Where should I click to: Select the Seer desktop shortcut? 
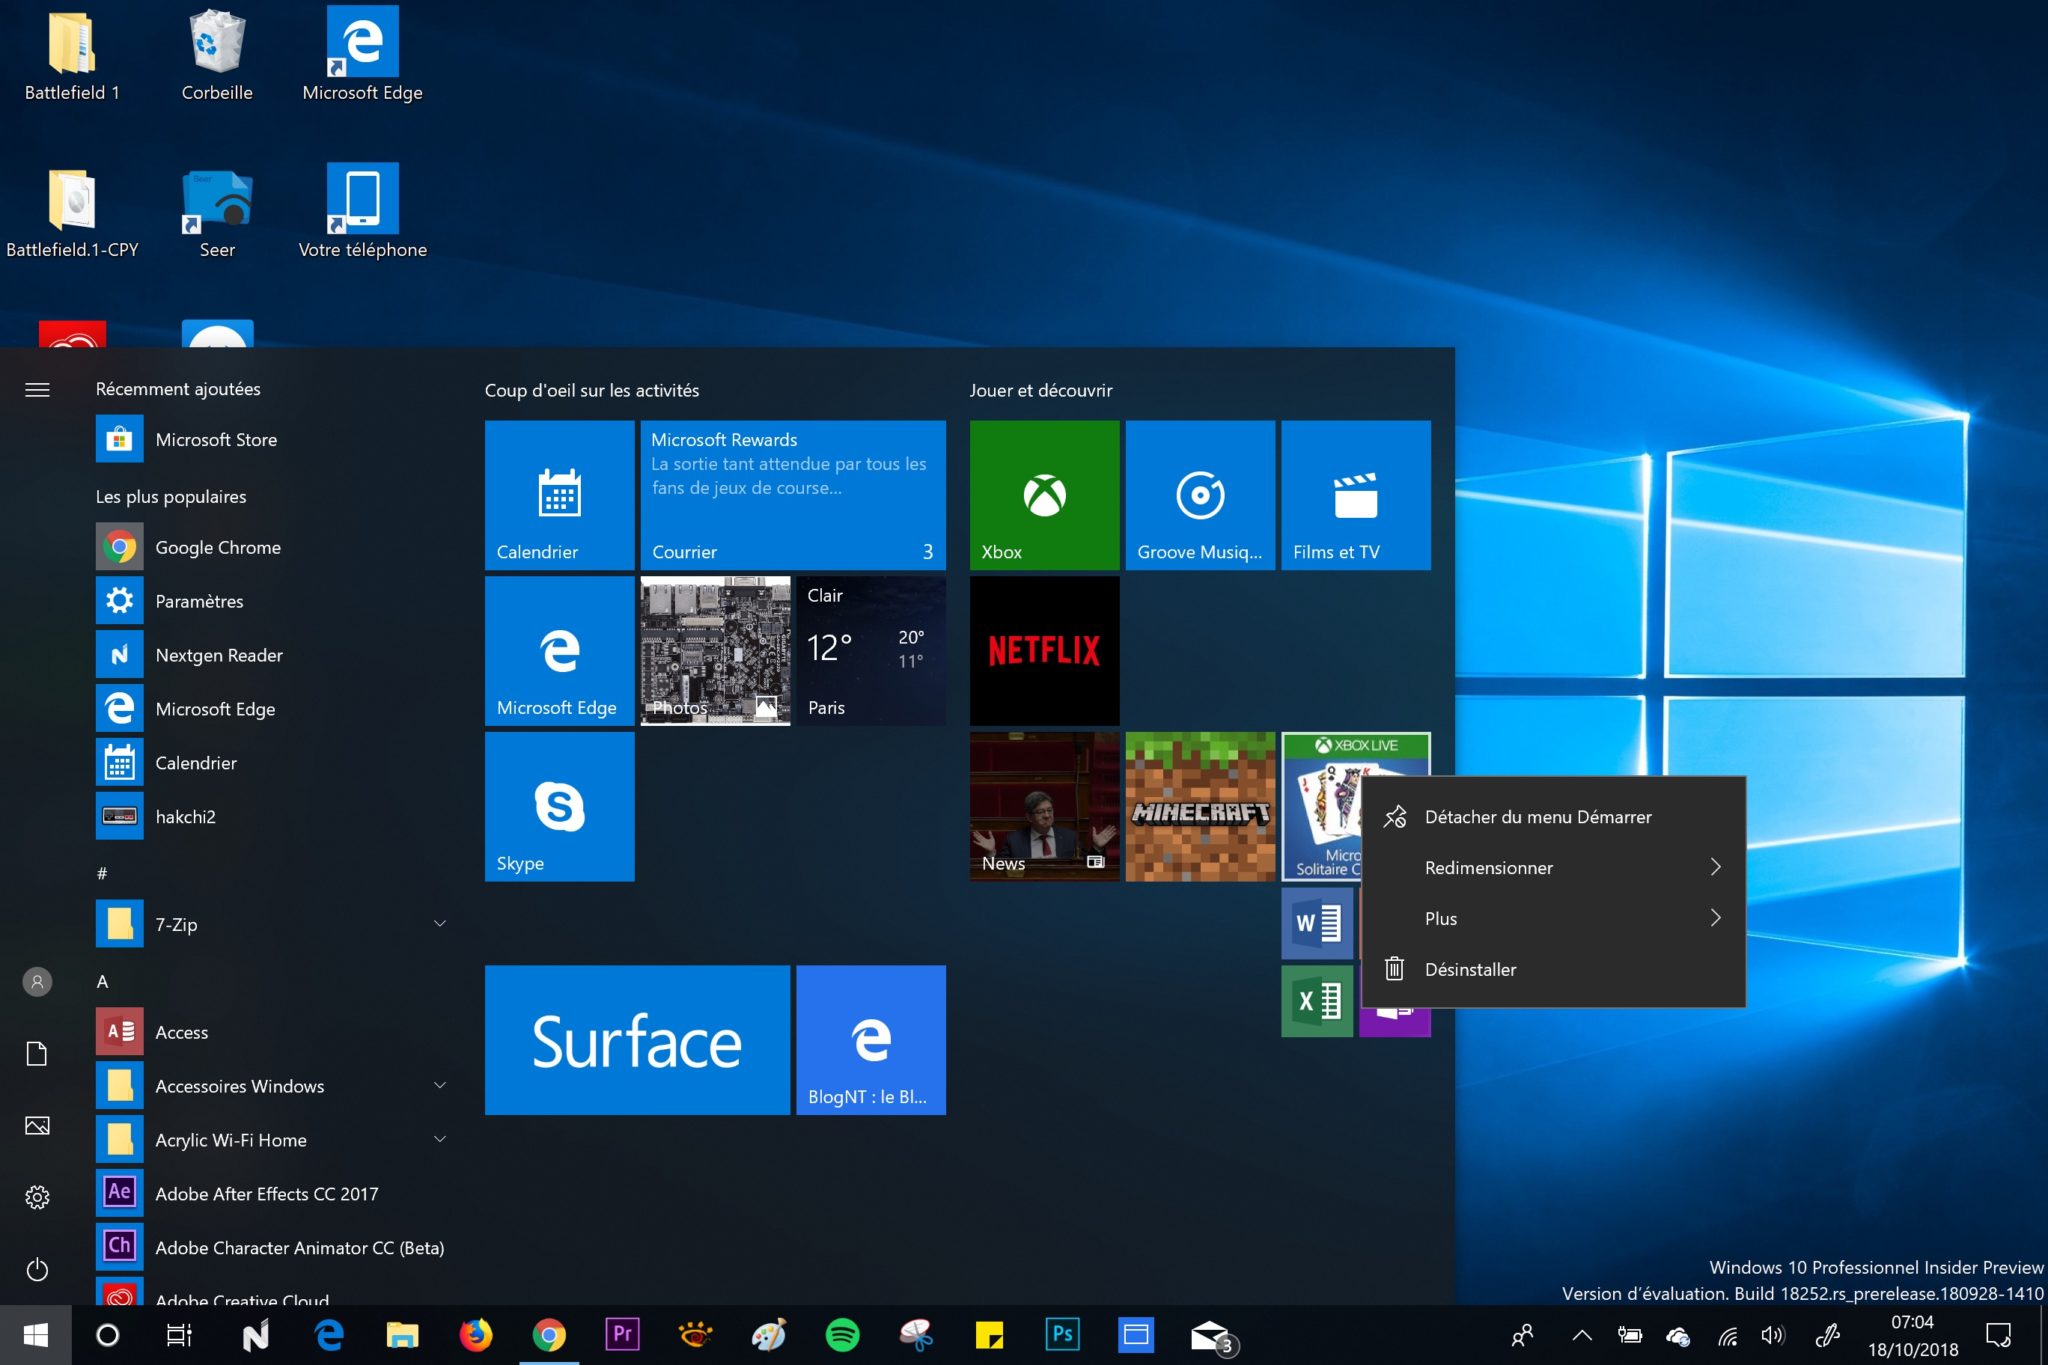217,212
